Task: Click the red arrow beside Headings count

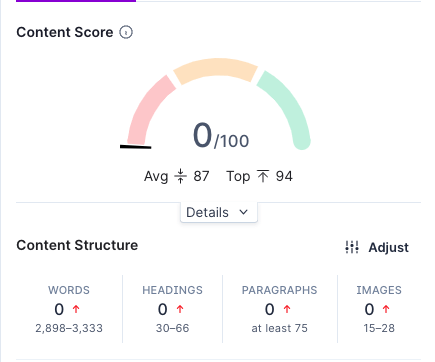Action: (x=180, y=309)
